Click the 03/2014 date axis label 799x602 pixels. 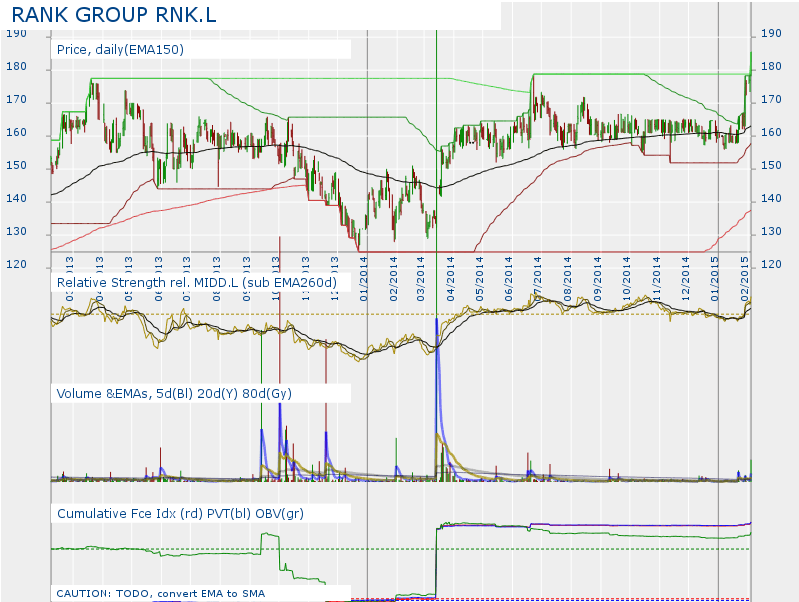[x=420, y=279]
